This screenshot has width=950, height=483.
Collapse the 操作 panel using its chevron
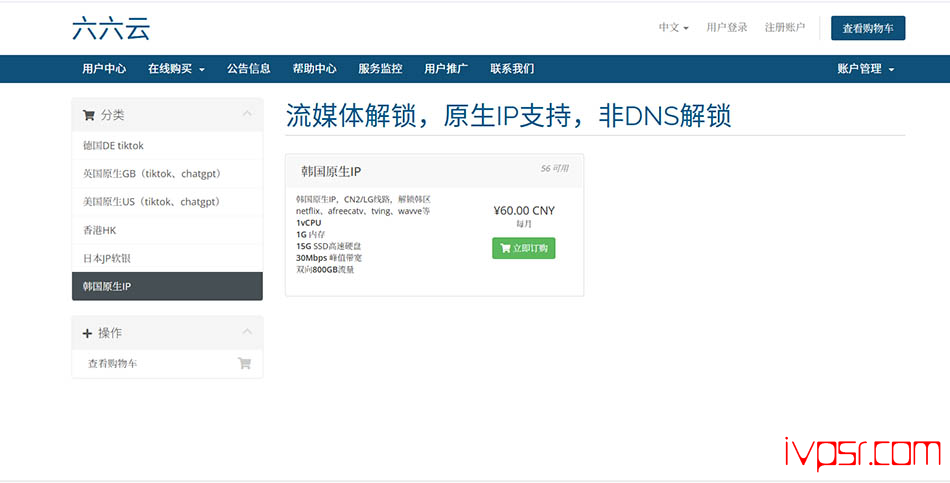[x=247, y=333]
